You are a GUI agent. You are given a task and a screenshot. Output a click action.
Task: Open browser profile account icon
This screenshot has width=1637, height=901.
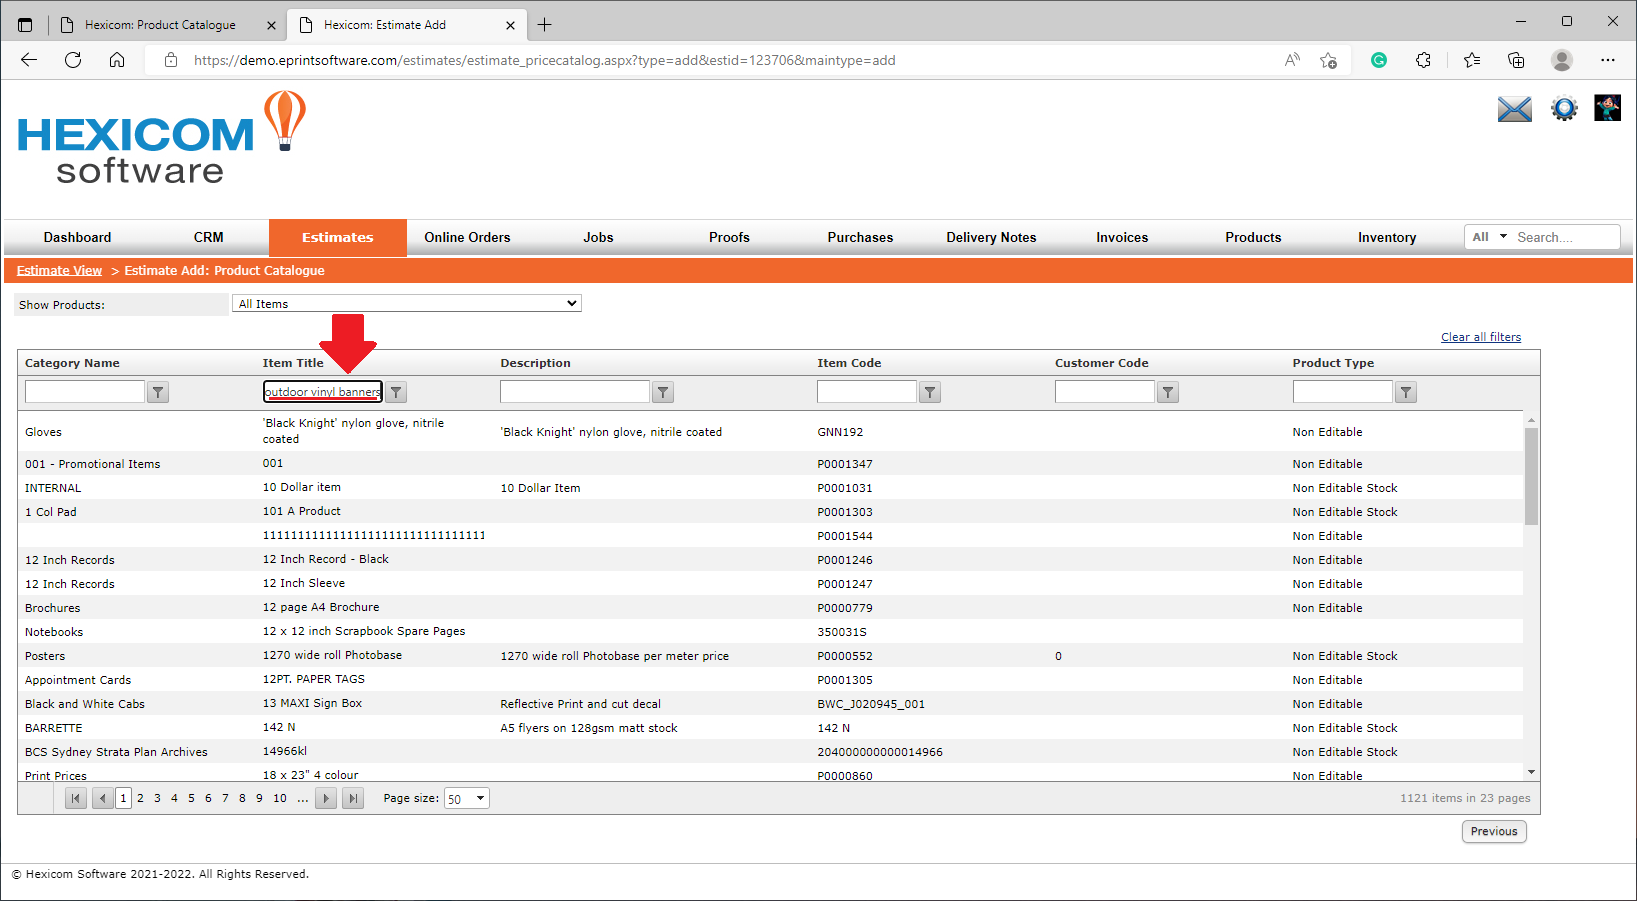[x=1561, y=60]
